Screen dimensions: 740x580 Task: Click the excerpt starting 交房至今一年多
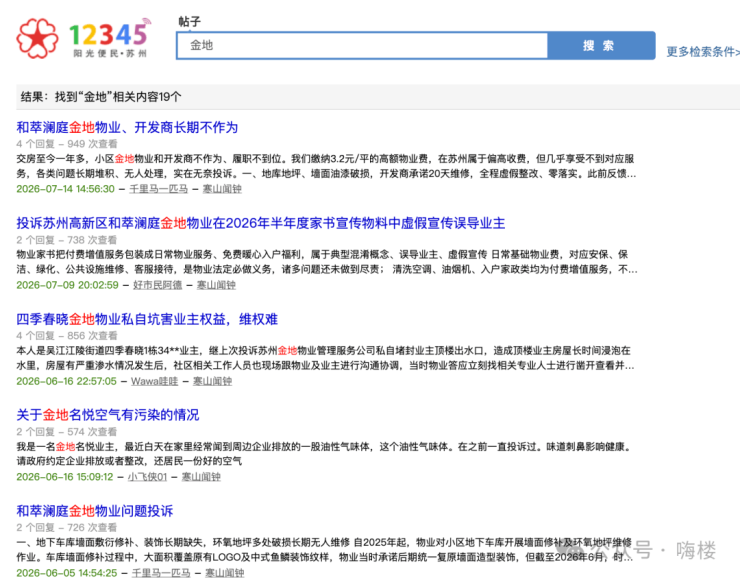pos(326,166)
